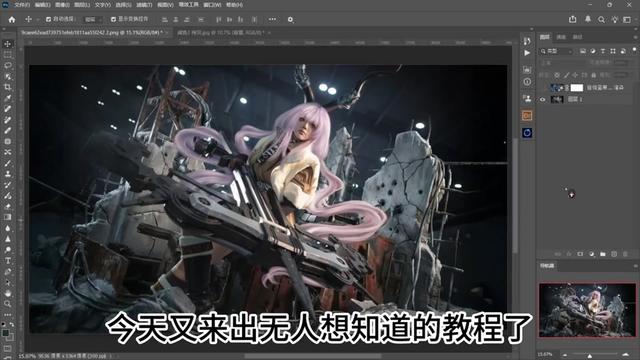Select the Move tool in the toolbox
The image size is (640, 360).
click(7, 44)
